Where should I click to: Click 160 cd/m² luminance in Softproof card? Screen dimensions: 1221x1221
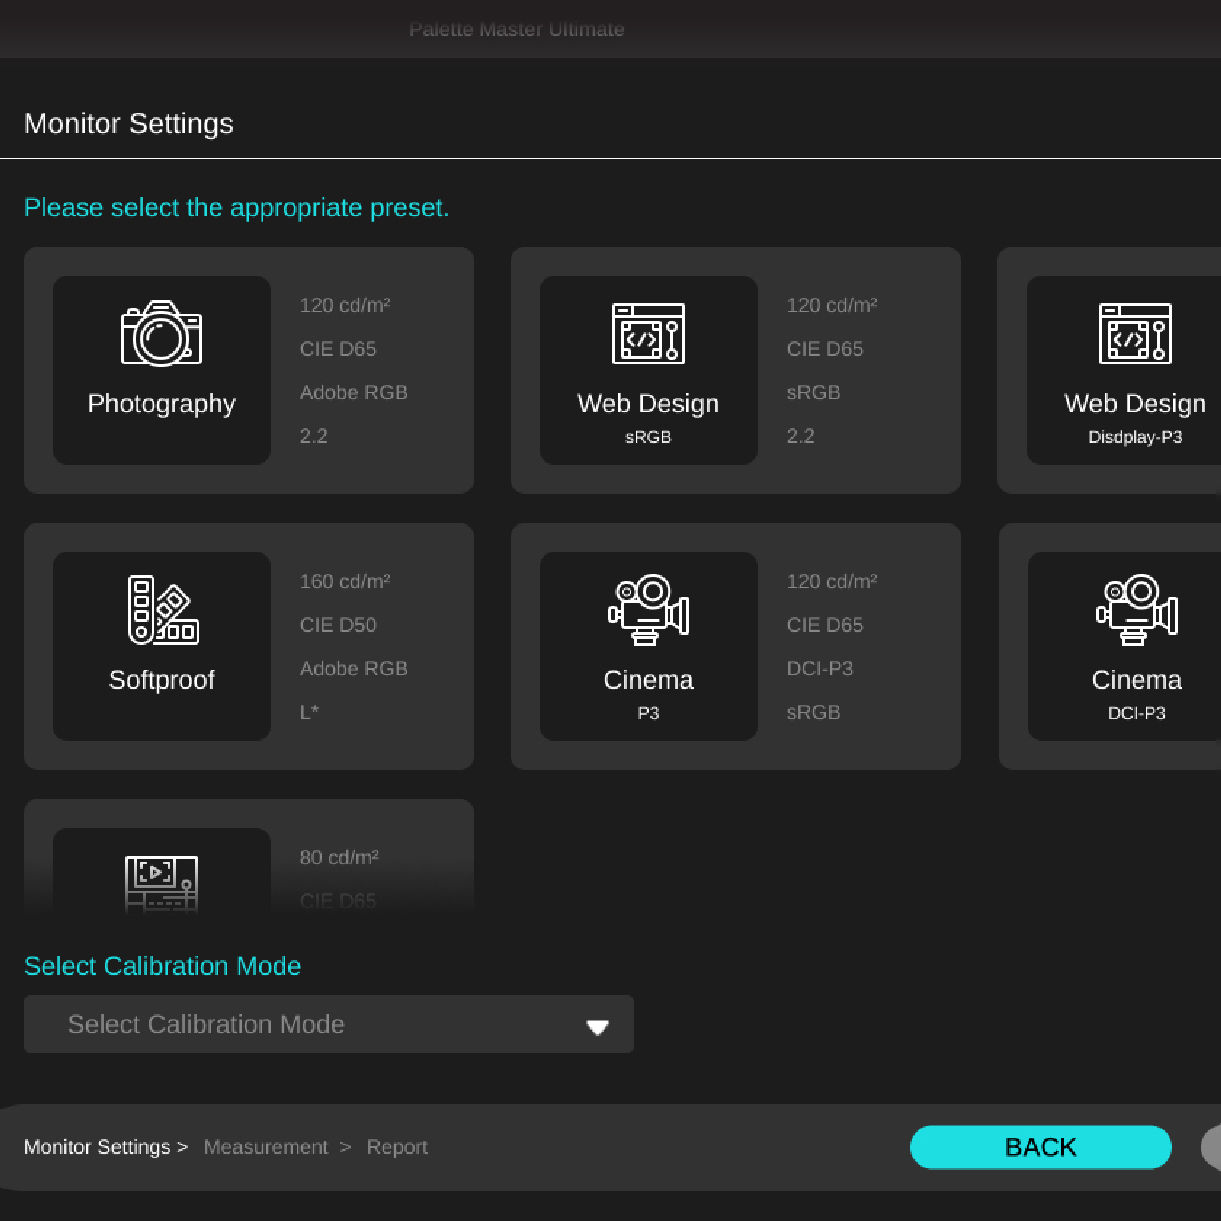tap(345, 581)
